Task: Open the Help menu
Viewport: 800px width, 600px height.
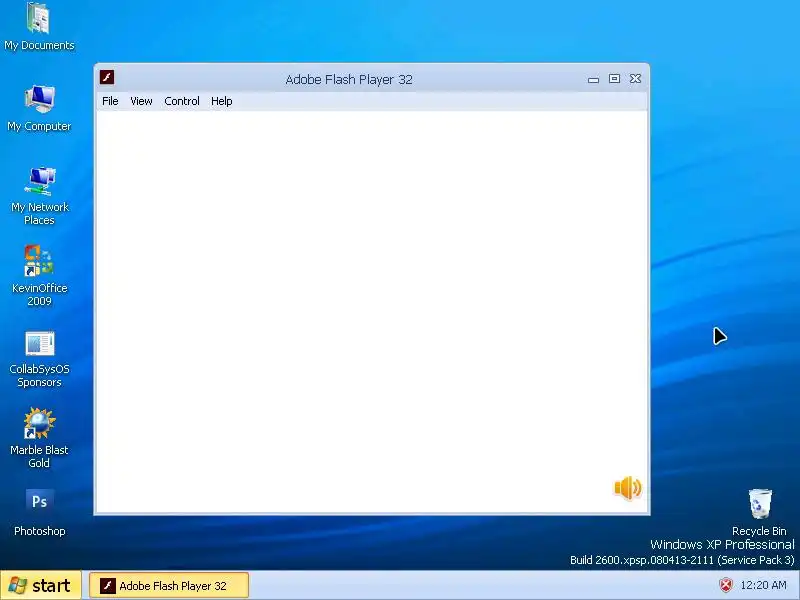Action: (221, 101)
